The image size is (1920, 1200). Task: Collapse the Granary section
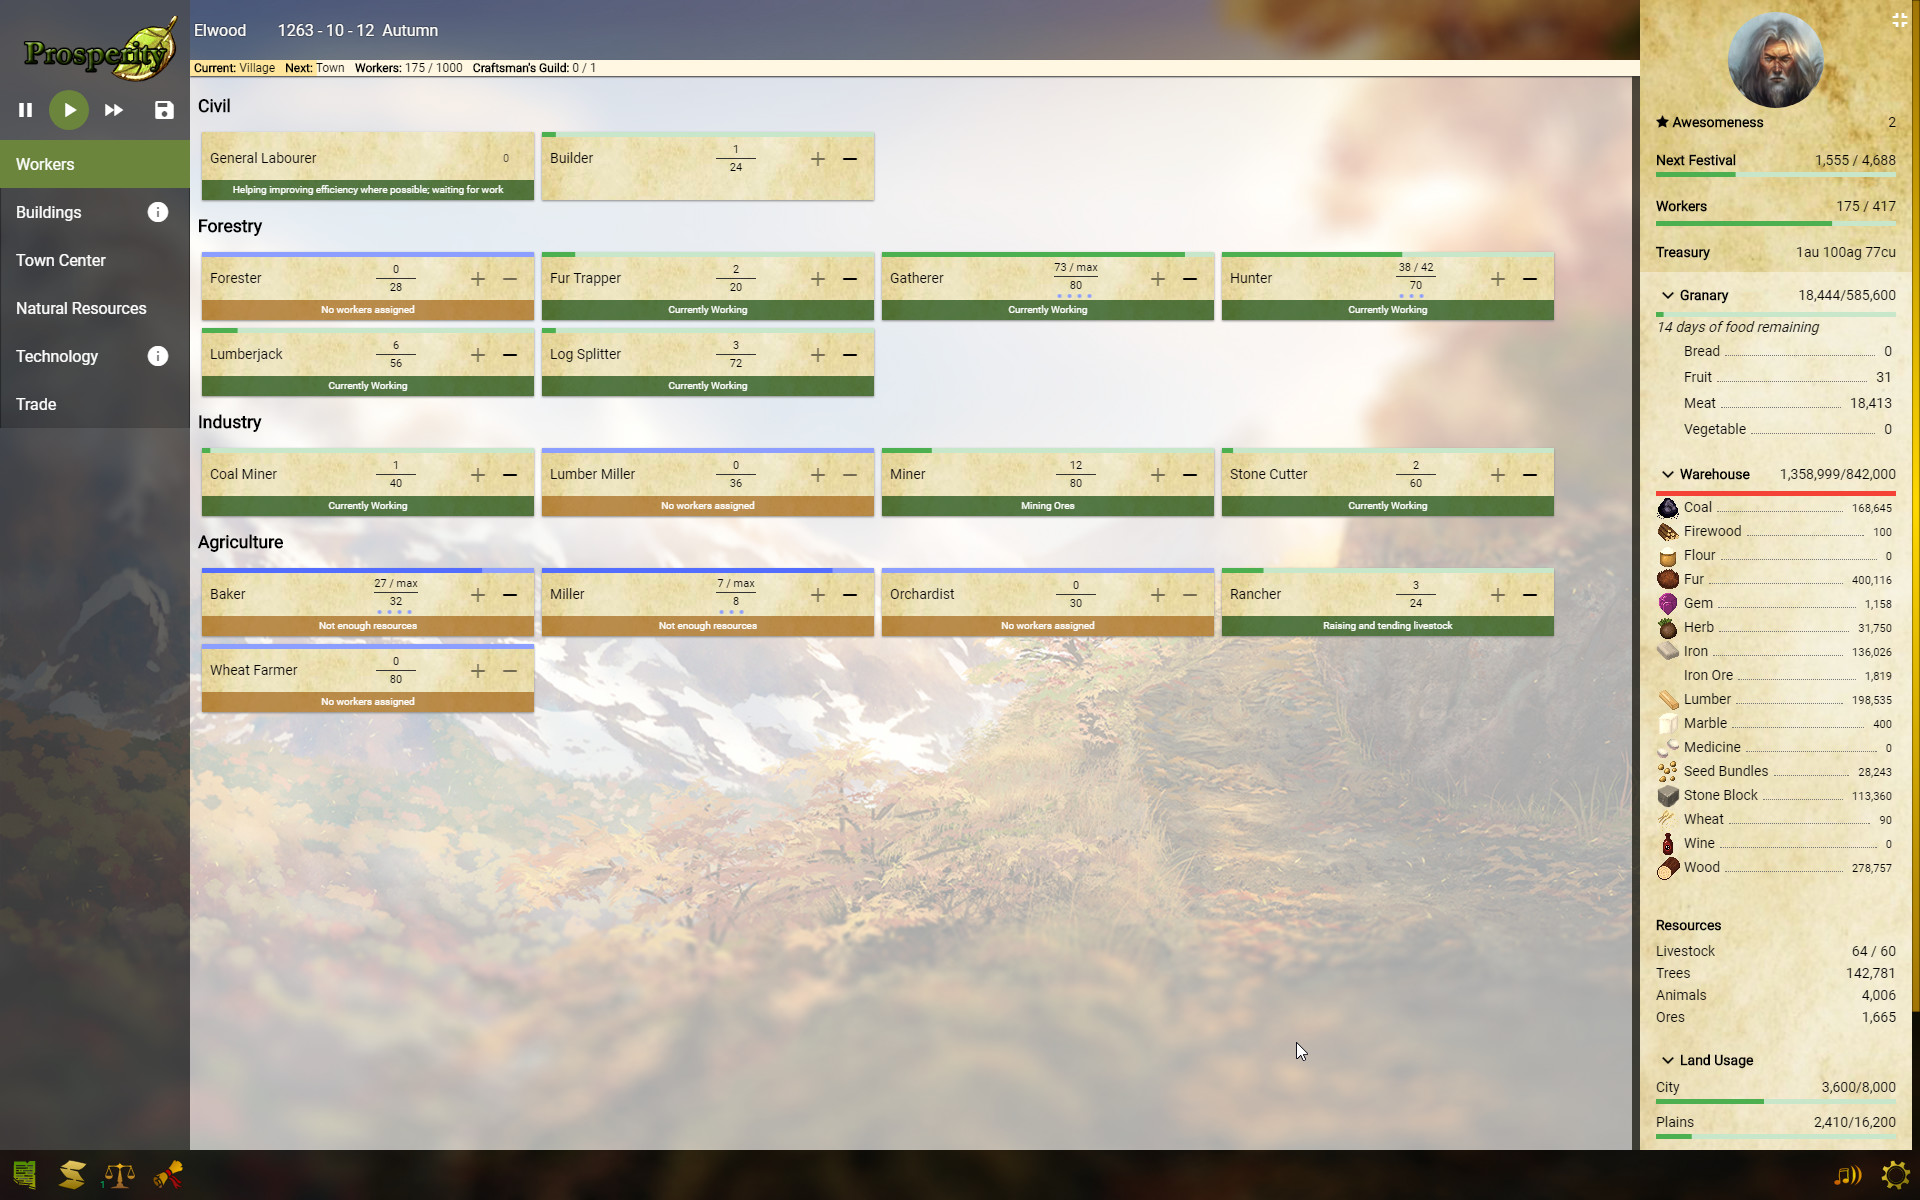click(x=1667, y=295)
